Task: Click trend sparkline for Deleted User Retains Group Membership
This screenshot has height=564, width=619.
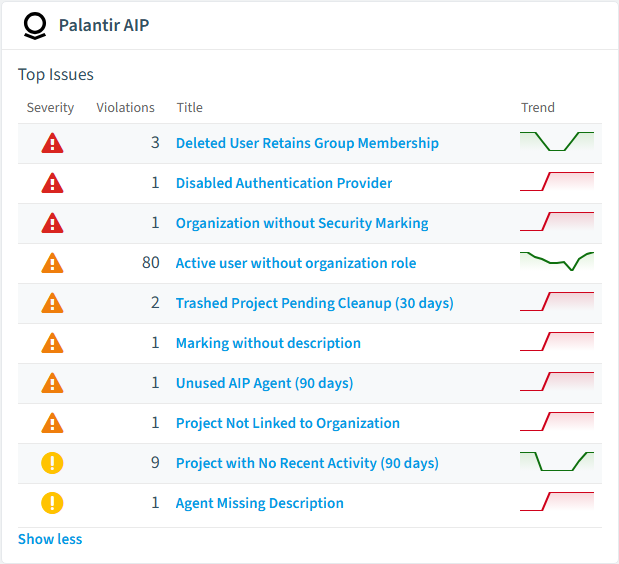Action: (557, 142)
